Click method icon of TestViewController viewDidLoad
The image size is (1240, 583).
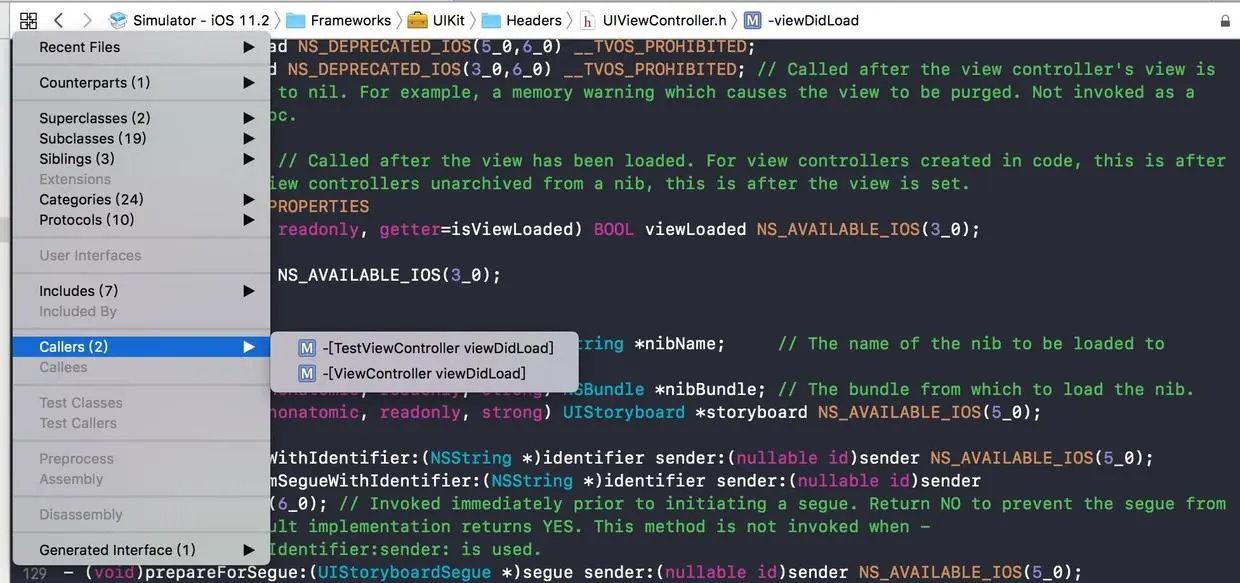tap(307, 348)
